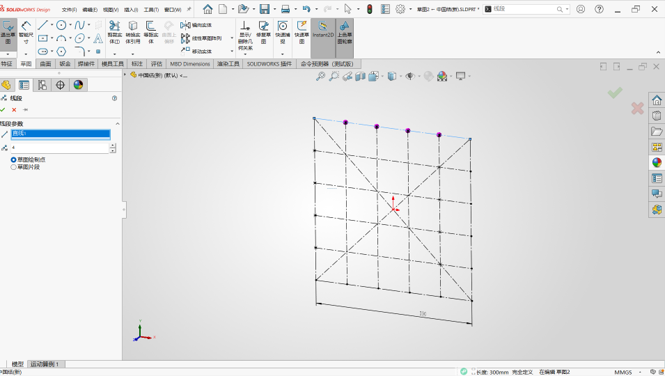Select the sketch Text (A) tool
This screenshot has height=376, width=665.
tap(98, 39)
